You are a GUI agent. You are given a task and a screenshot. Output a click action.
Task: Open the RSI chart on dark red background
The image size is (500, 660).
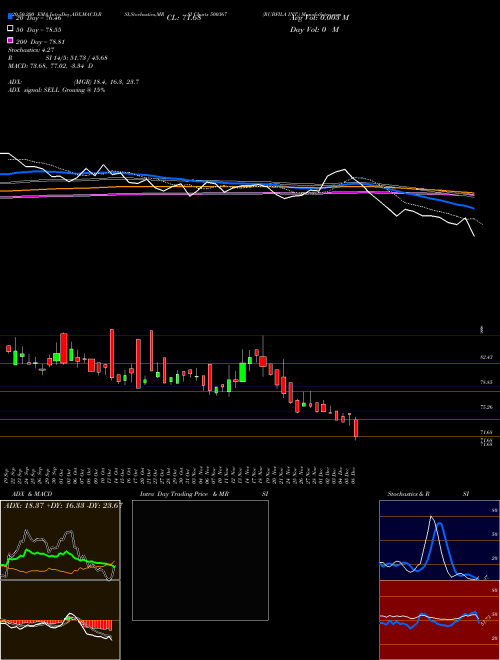pyautogui.click(x=439, y=620)
